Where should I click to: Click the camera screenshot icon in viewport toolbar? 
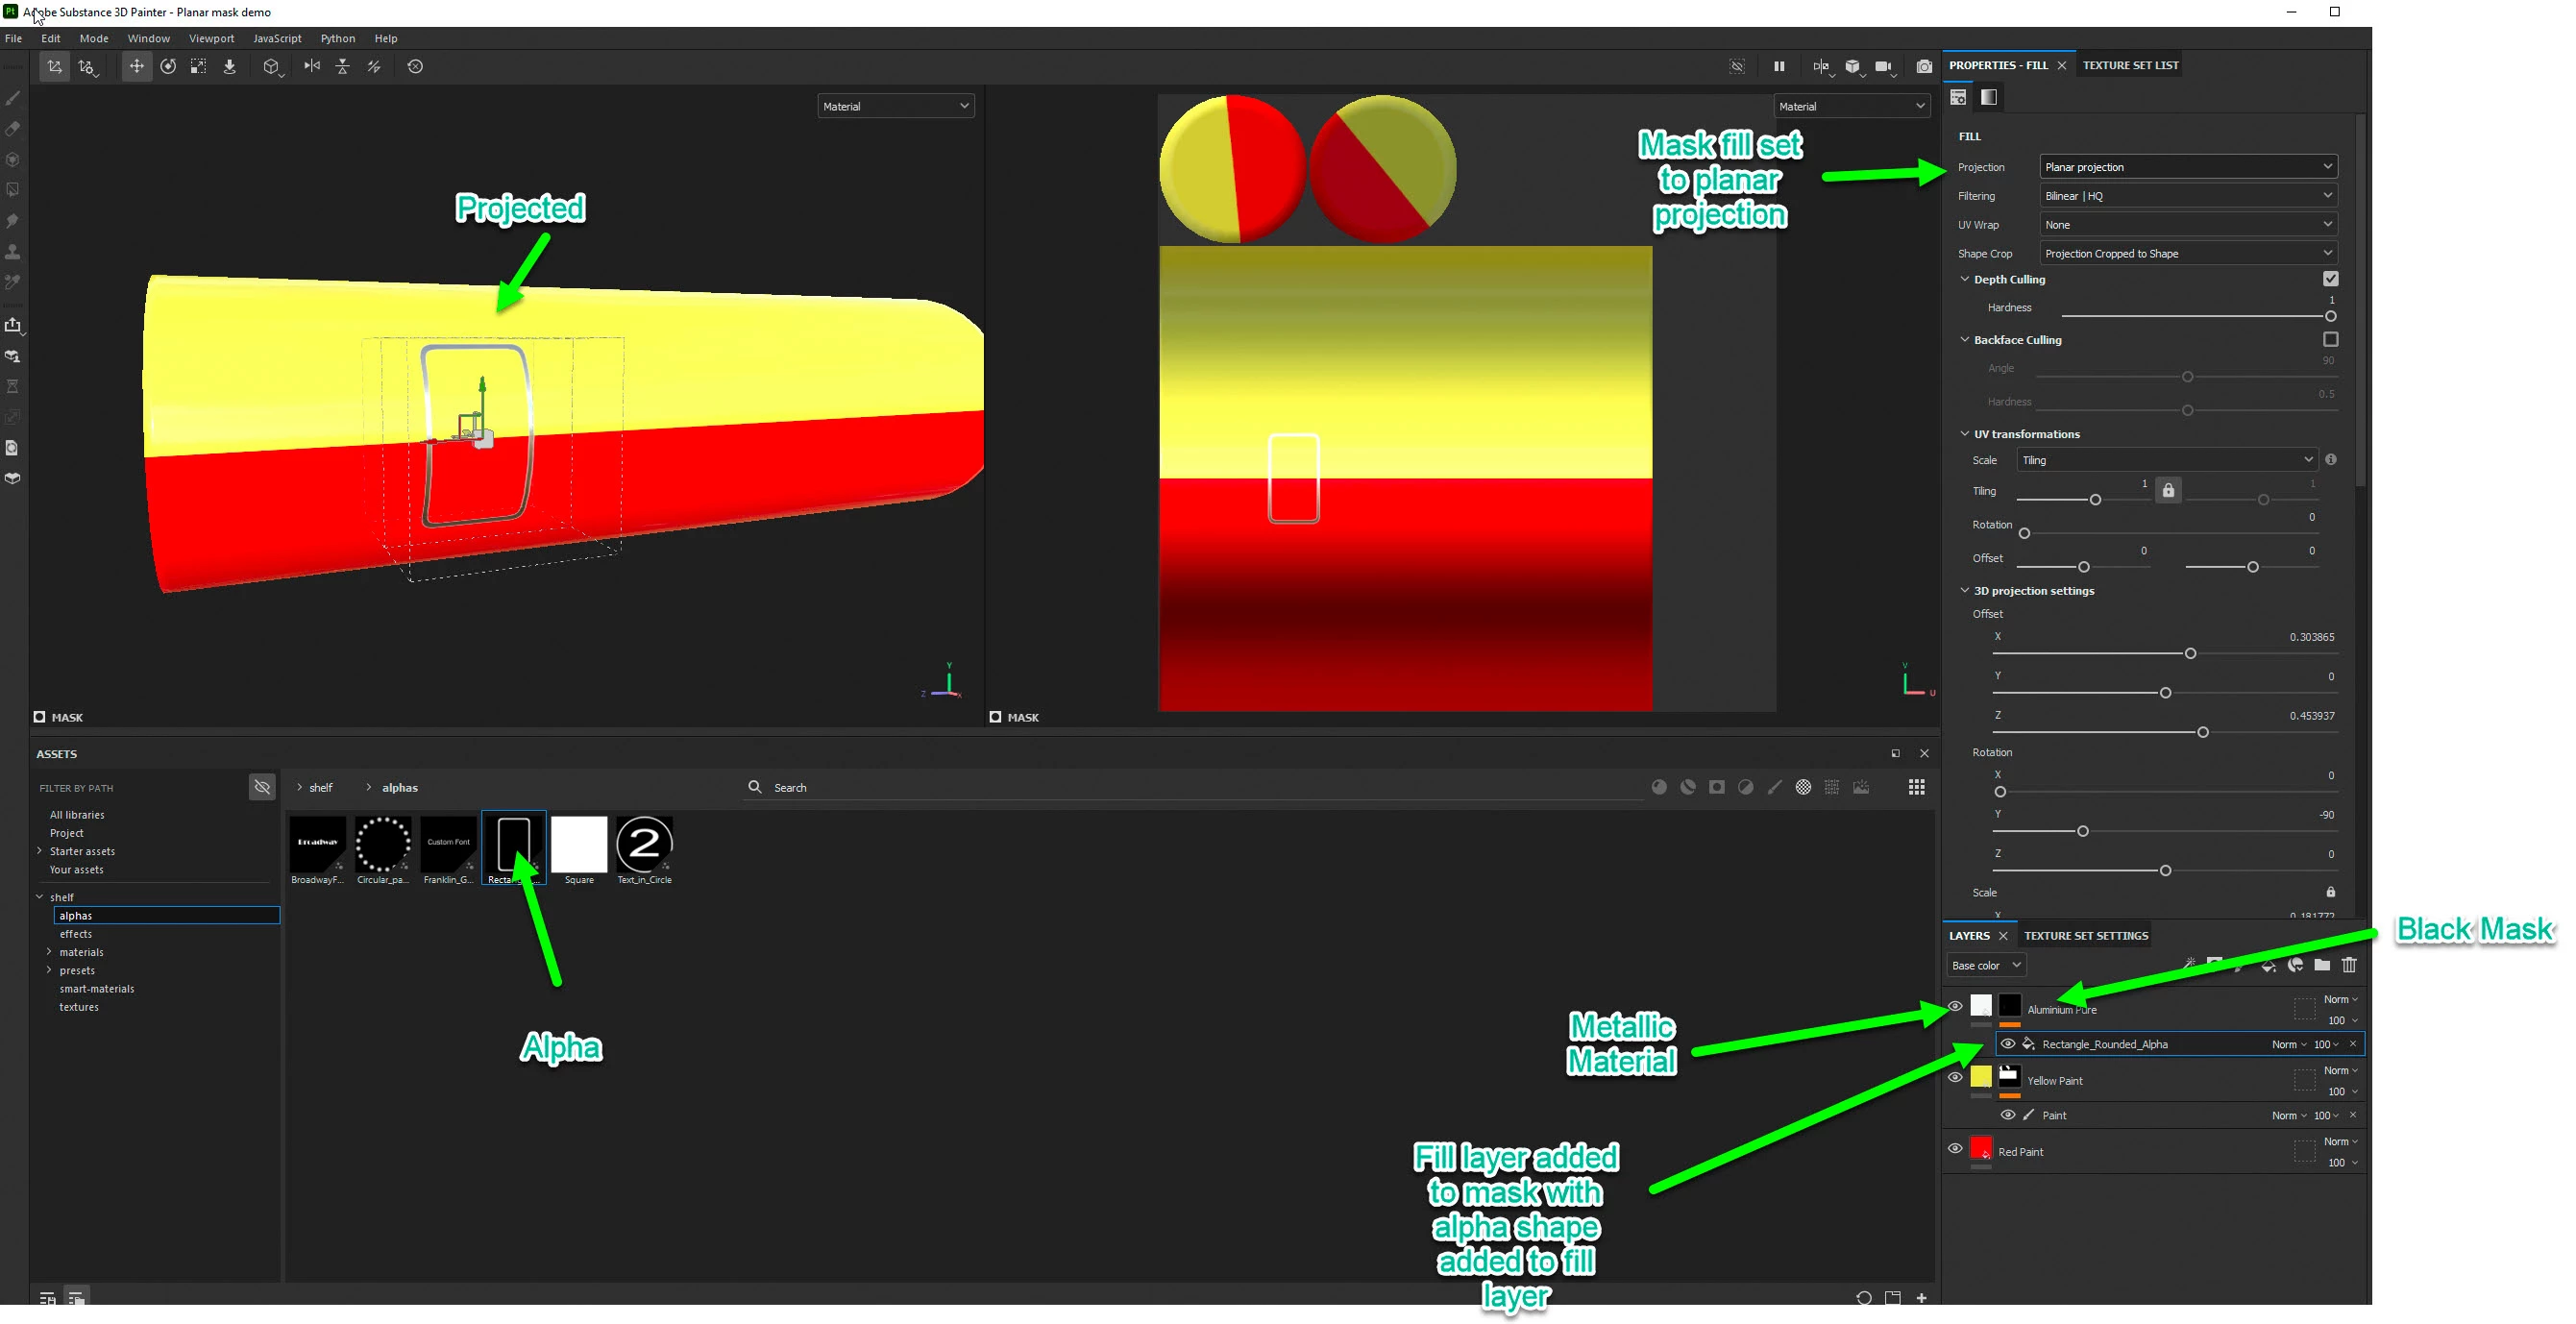[x=1923, y=66]
